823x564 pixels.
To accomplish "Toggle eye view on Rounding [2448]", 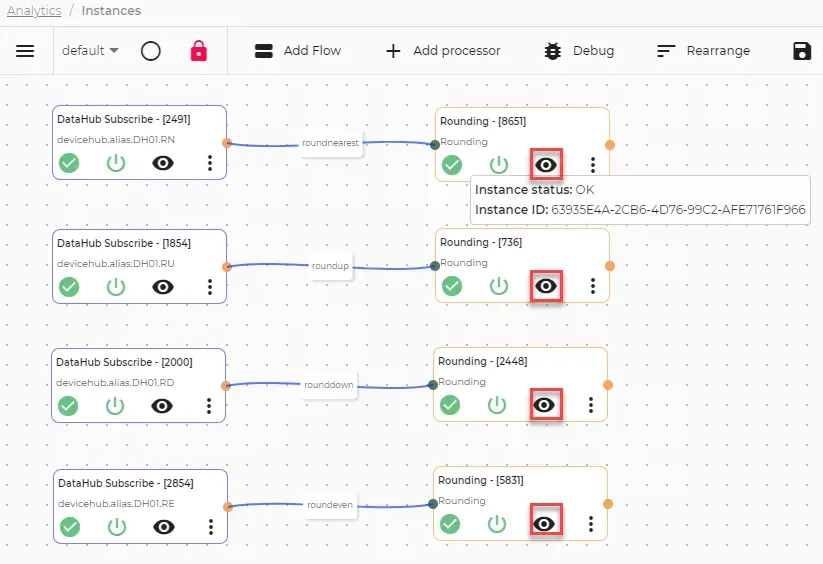I will point(544,405).
